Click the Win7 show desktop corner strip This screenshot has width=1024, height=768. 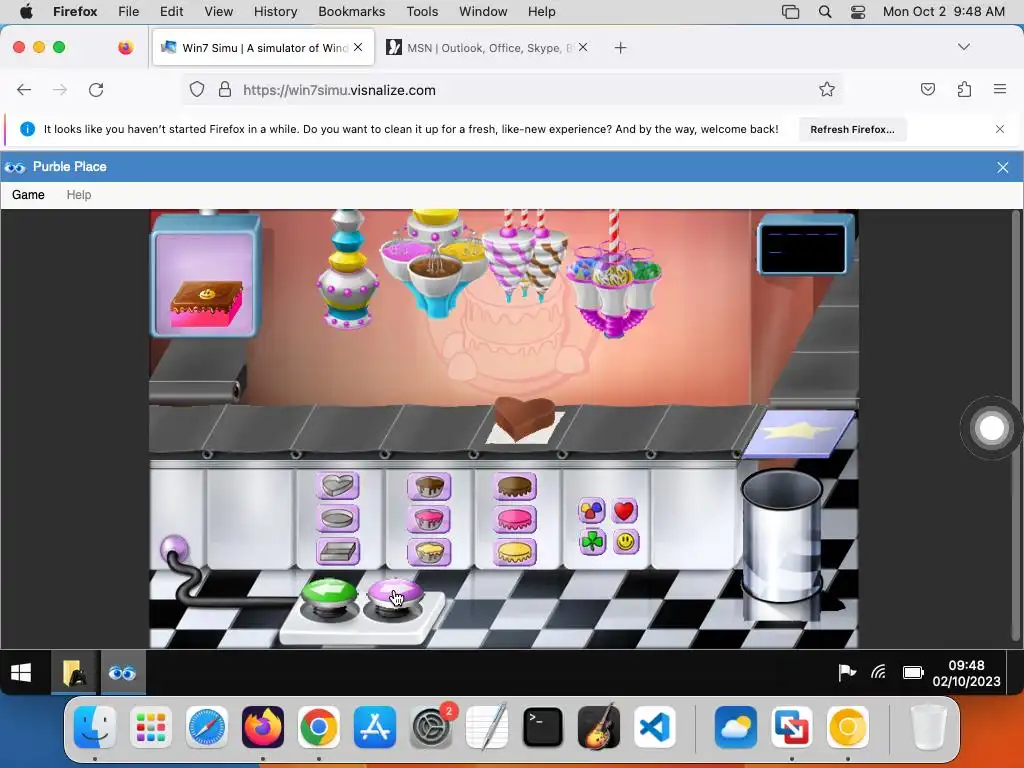point(1015,673)
